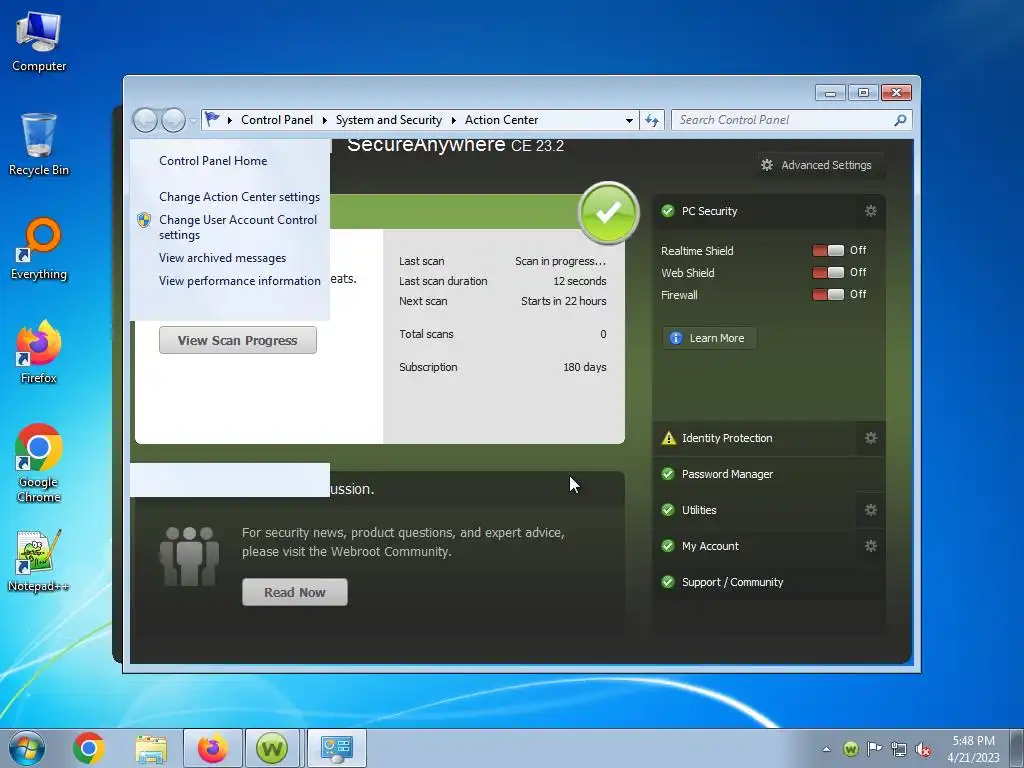Click the muted volume tray icon
Screen dimensions: 1024x768
[x=923, y=749]
